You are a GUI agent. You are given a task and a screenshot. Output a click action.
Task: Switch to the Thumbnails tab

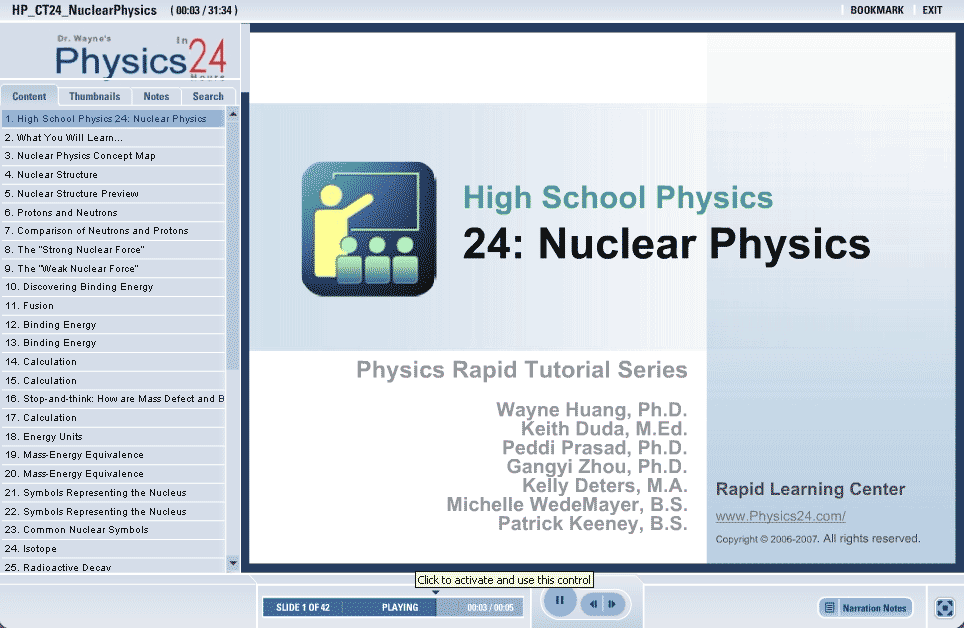pyautogui.click(x=94, y=97)
